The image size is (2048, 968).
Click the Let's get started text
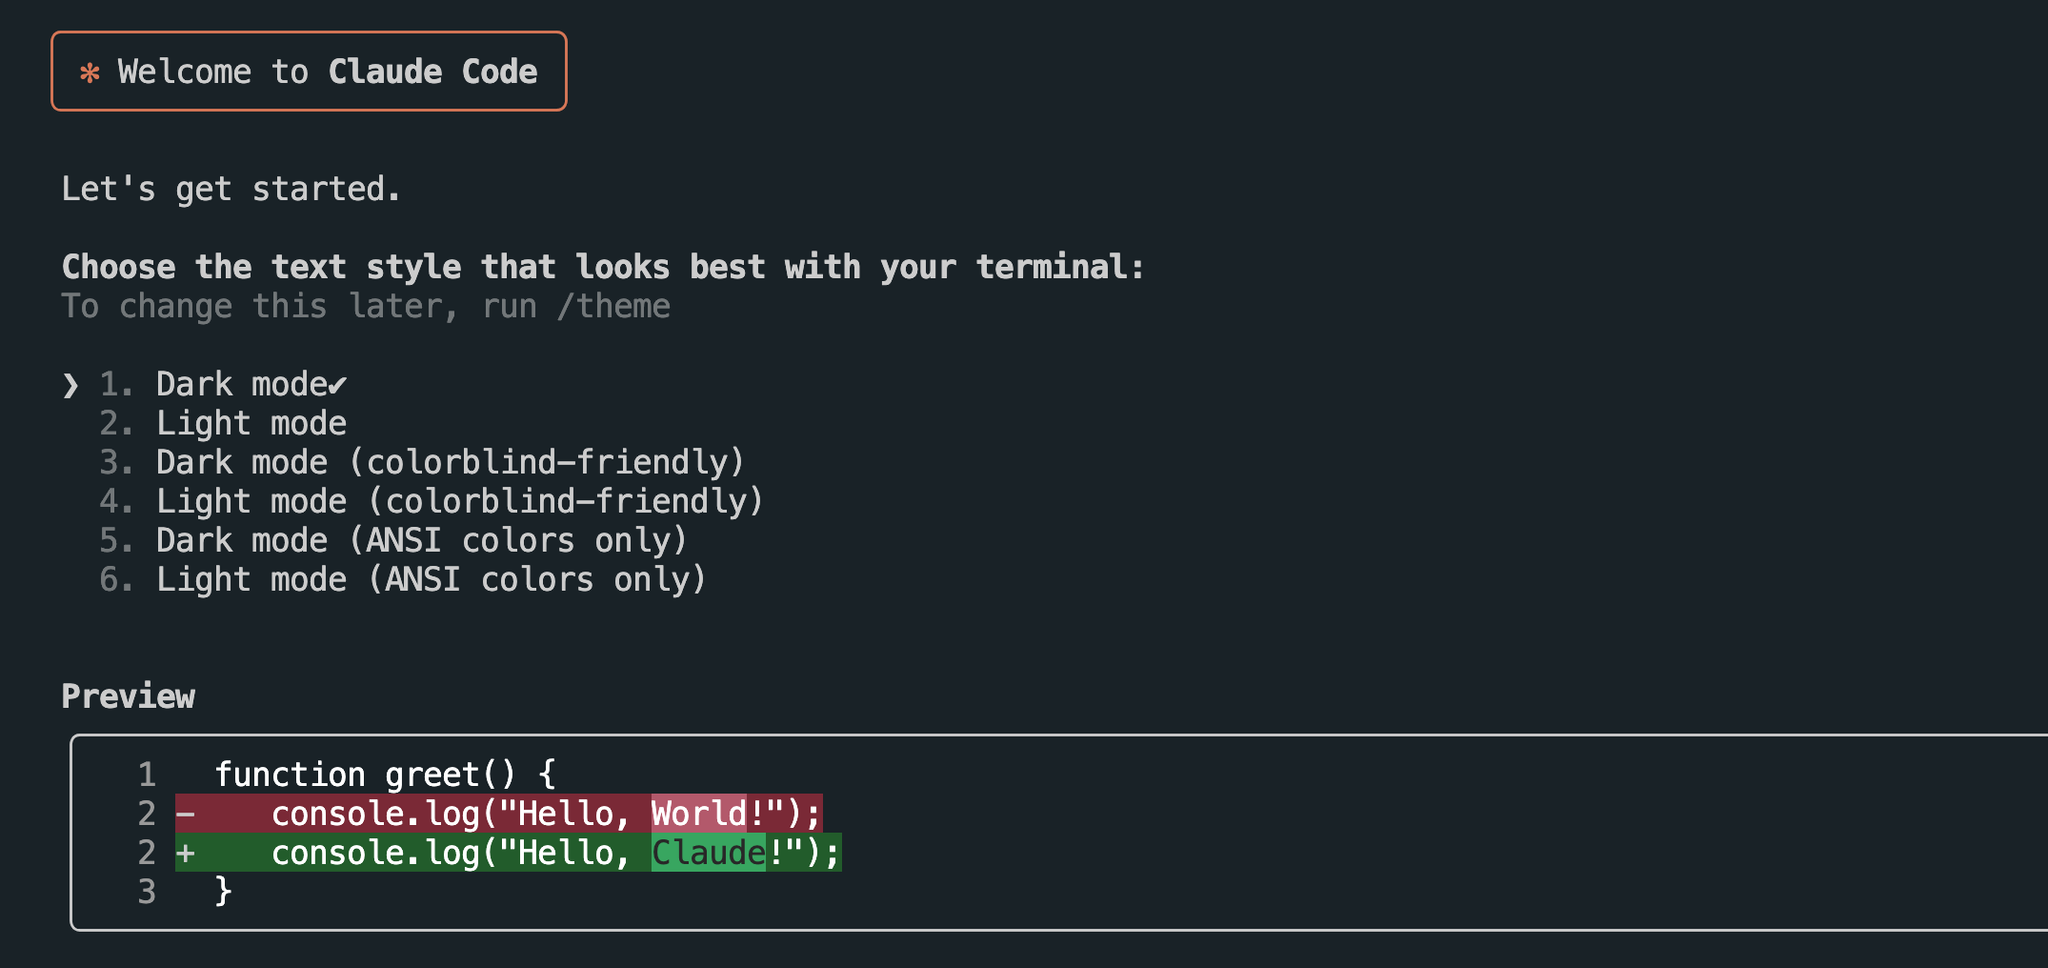click(x=231, y=189)
